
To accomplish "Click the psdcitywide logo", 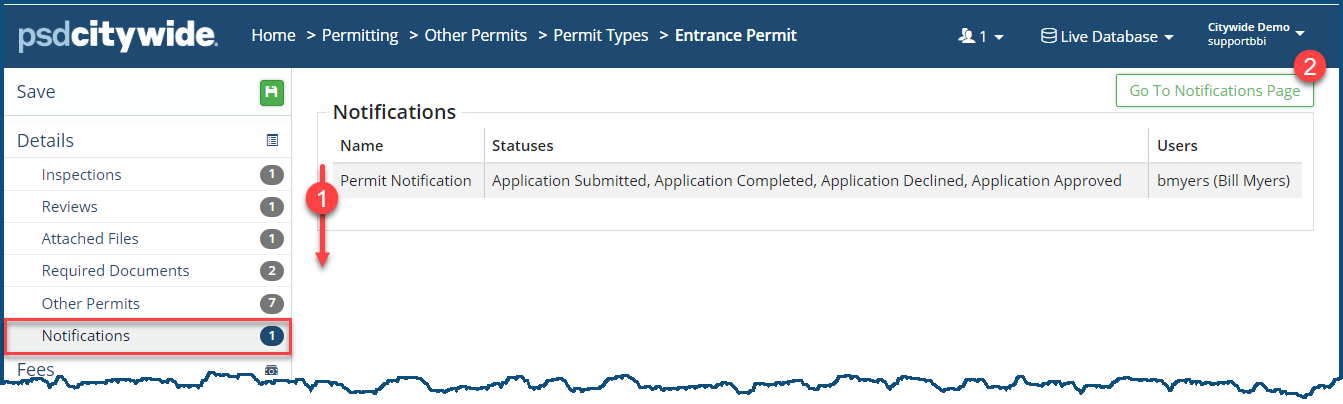I will 118,36.
